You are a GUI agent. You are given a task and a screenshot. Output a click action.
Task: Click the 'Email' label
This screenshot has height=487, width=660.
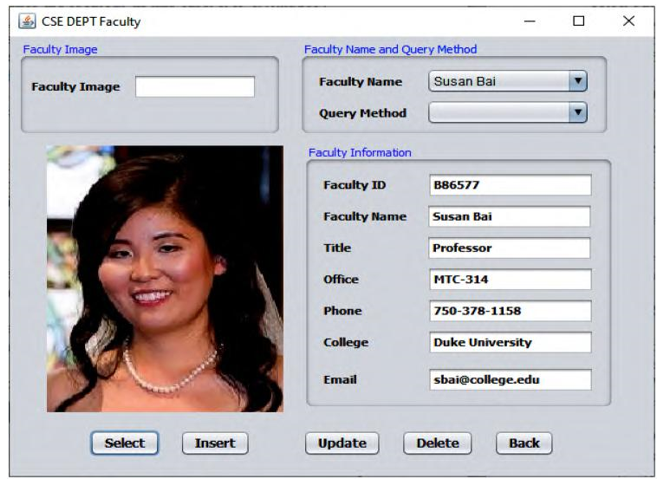click(x=340, y=380)
